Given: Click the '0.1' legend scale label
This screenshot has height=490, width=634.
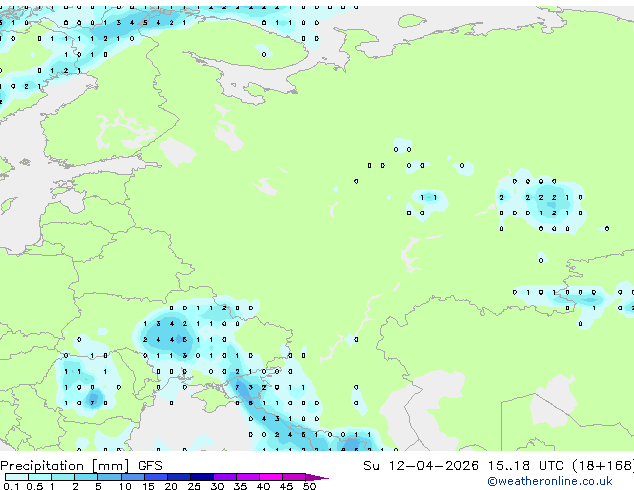Looking at the screenshot, I should pyautogui.click(x=11, y=486).
